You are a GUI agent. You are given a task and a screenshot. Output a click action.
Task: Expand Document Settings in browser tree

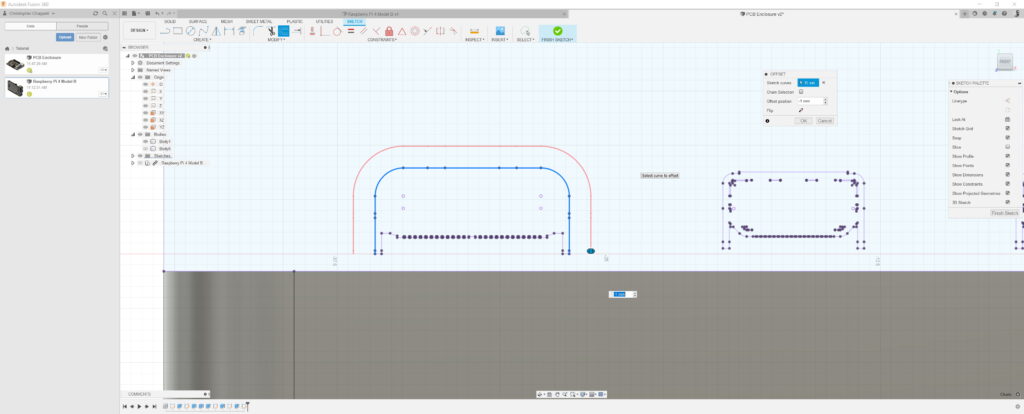(133, 63)
